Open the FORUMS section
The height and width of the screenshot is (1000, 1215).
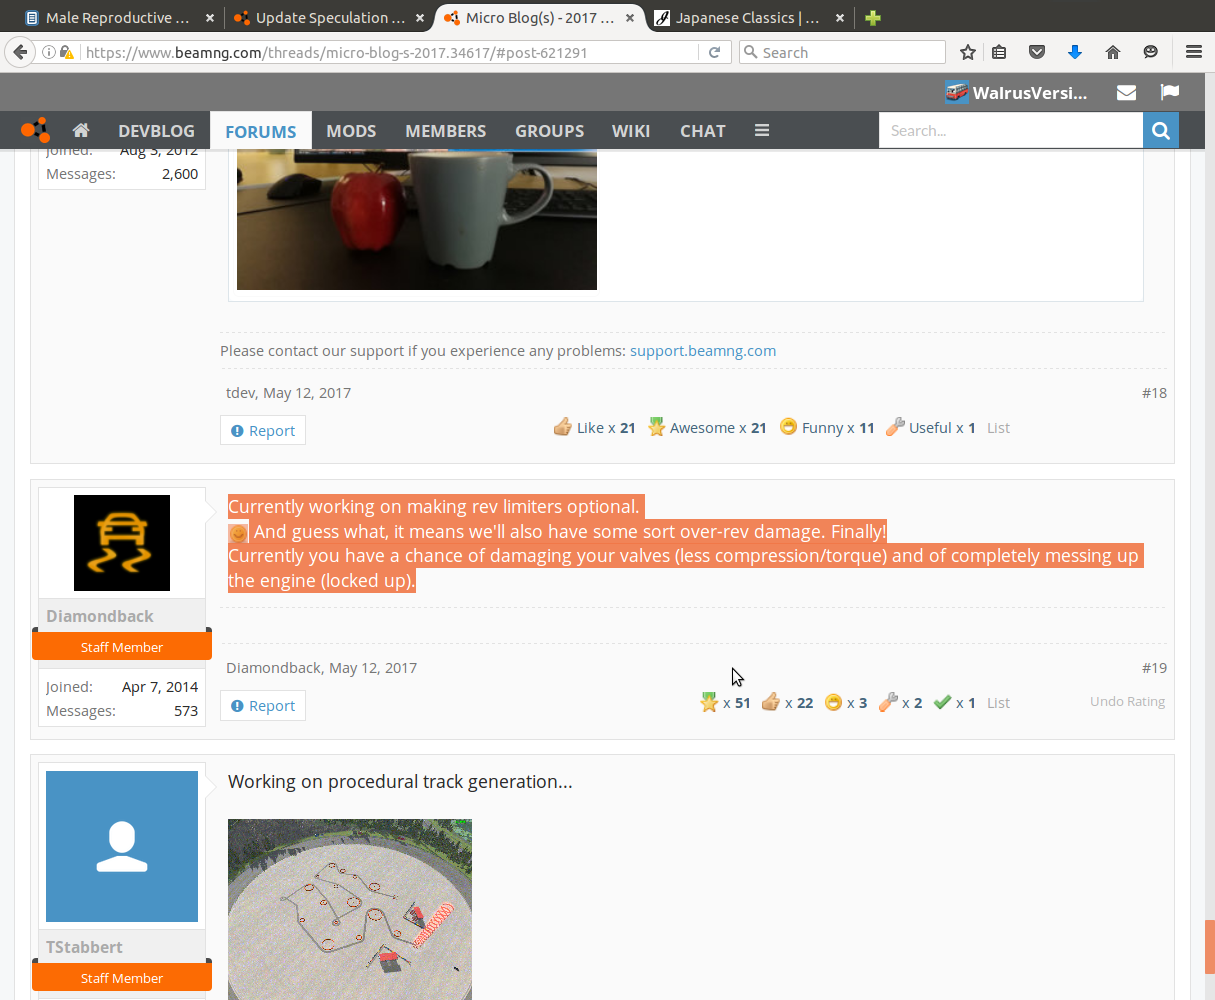click(x=261, y=131)
